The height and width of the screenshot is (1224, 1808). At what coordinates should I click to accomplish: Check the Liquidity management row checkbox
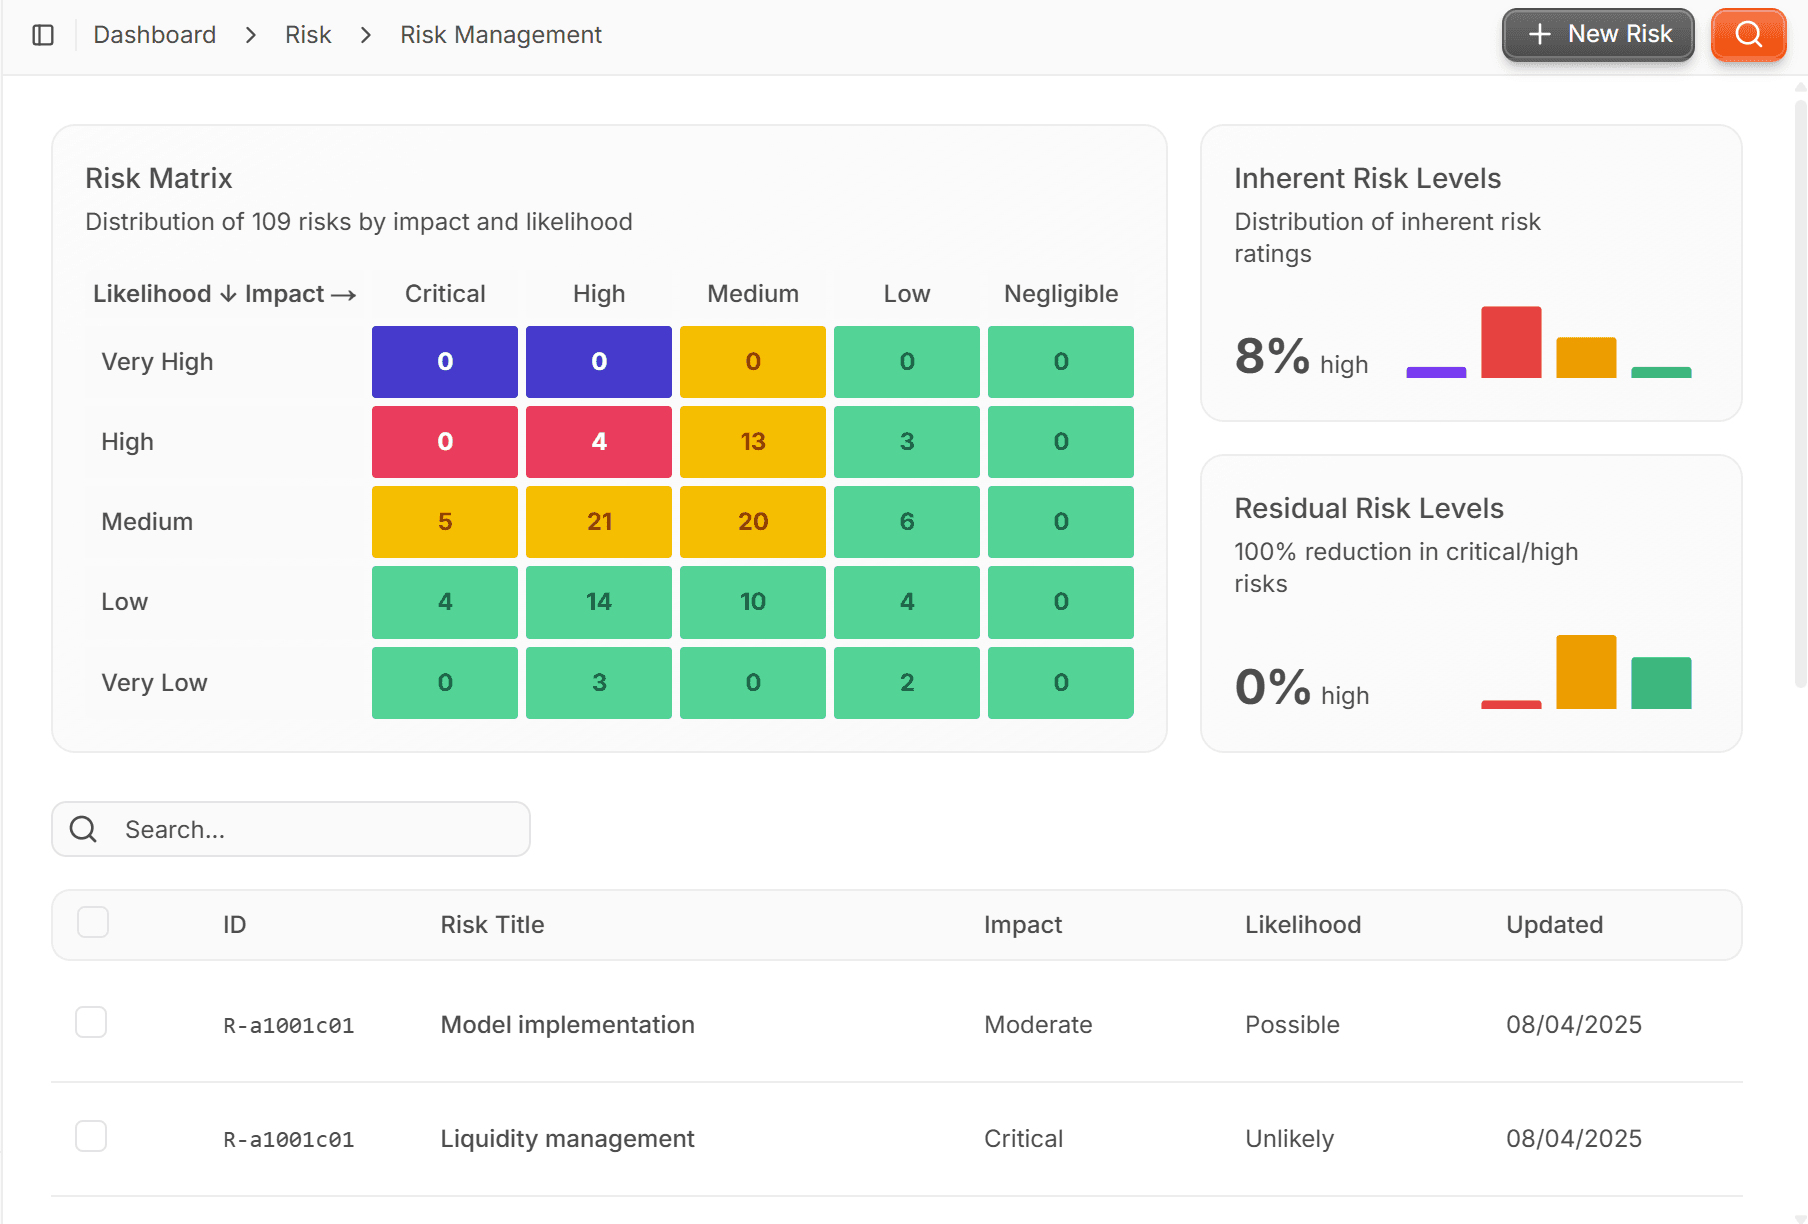[x=91, y=1136]
